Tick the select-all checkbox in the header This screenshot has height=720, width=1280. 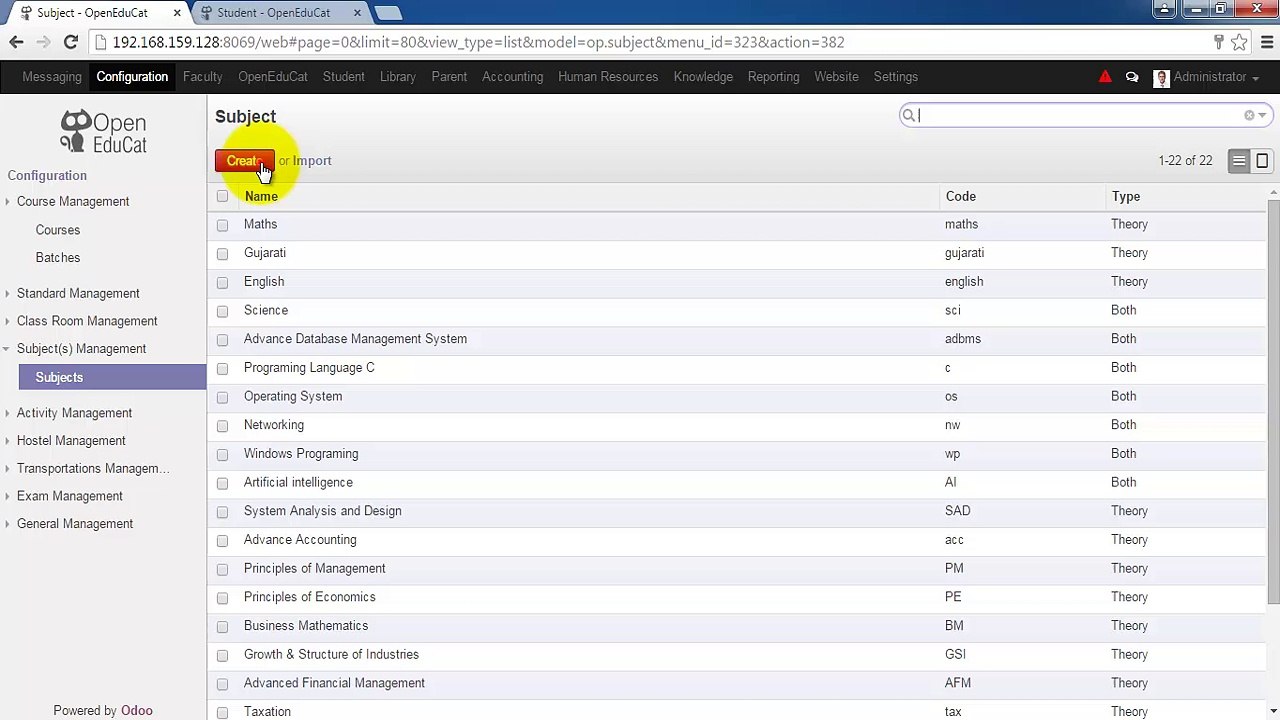pyautogui.click(x=222, y=197)
